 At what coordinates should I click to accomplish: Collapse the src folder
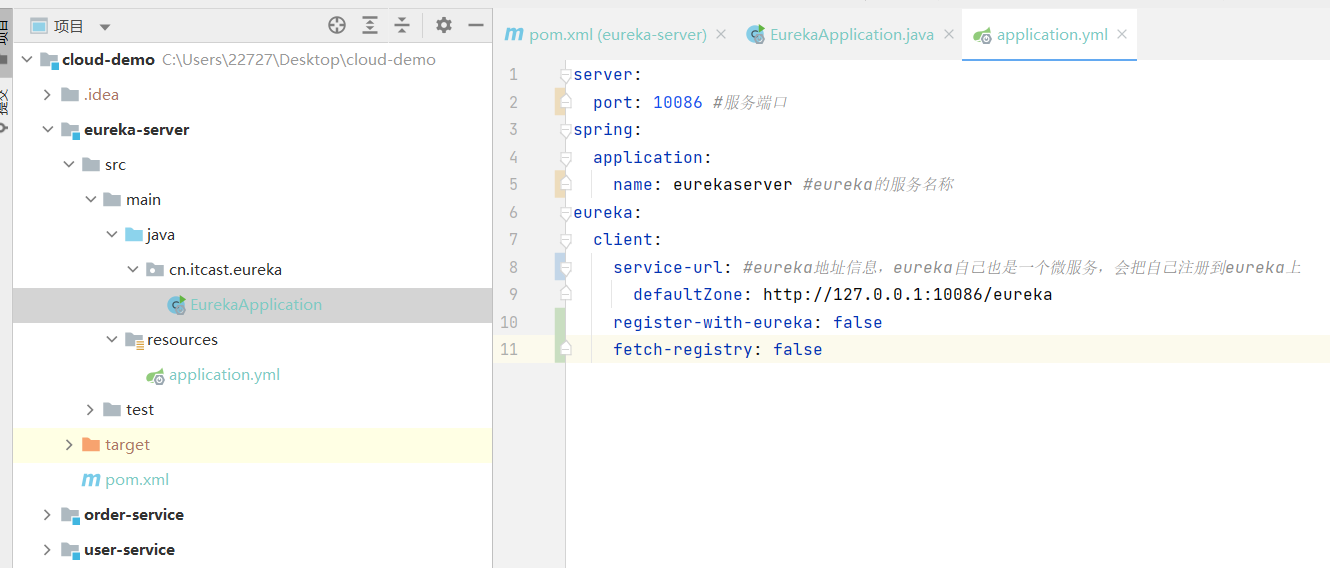click(68, 165)
